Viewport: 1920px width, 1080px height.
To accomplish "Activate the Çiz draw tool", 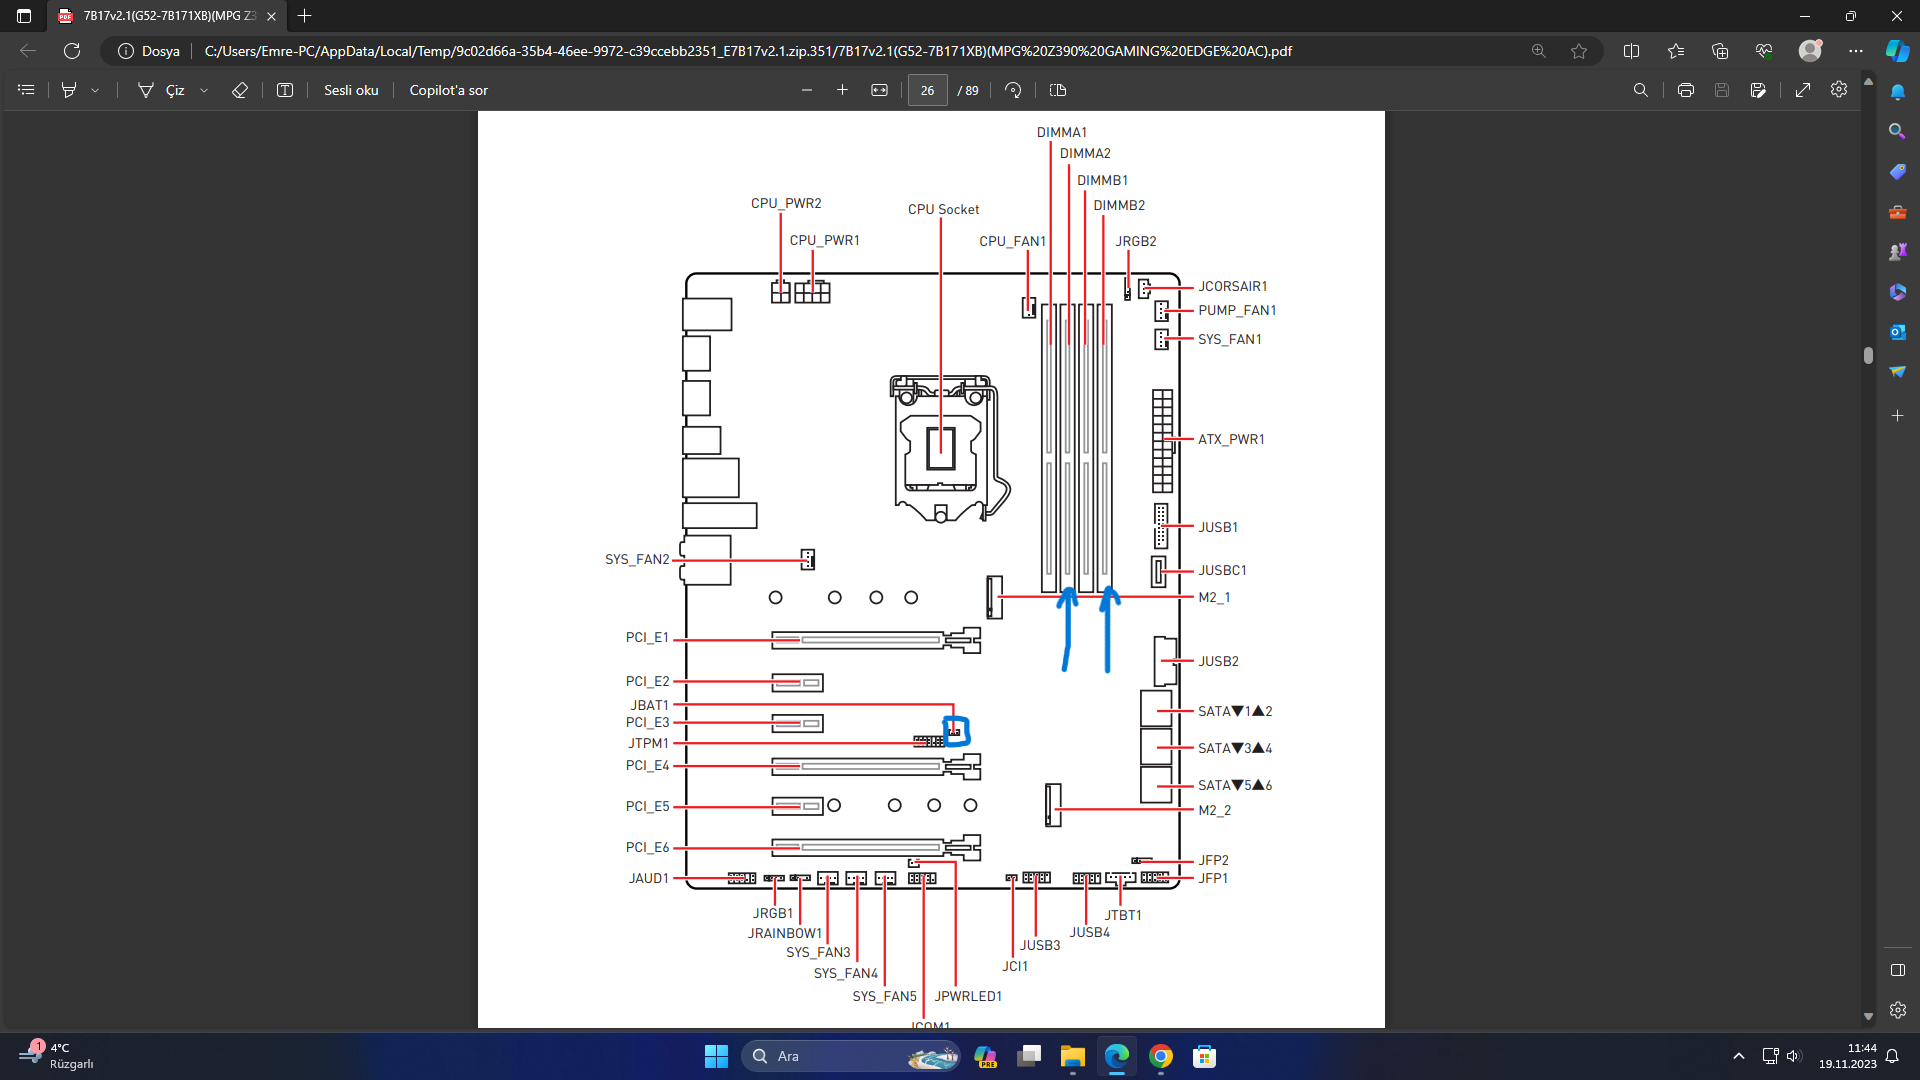I will [161, 90].
